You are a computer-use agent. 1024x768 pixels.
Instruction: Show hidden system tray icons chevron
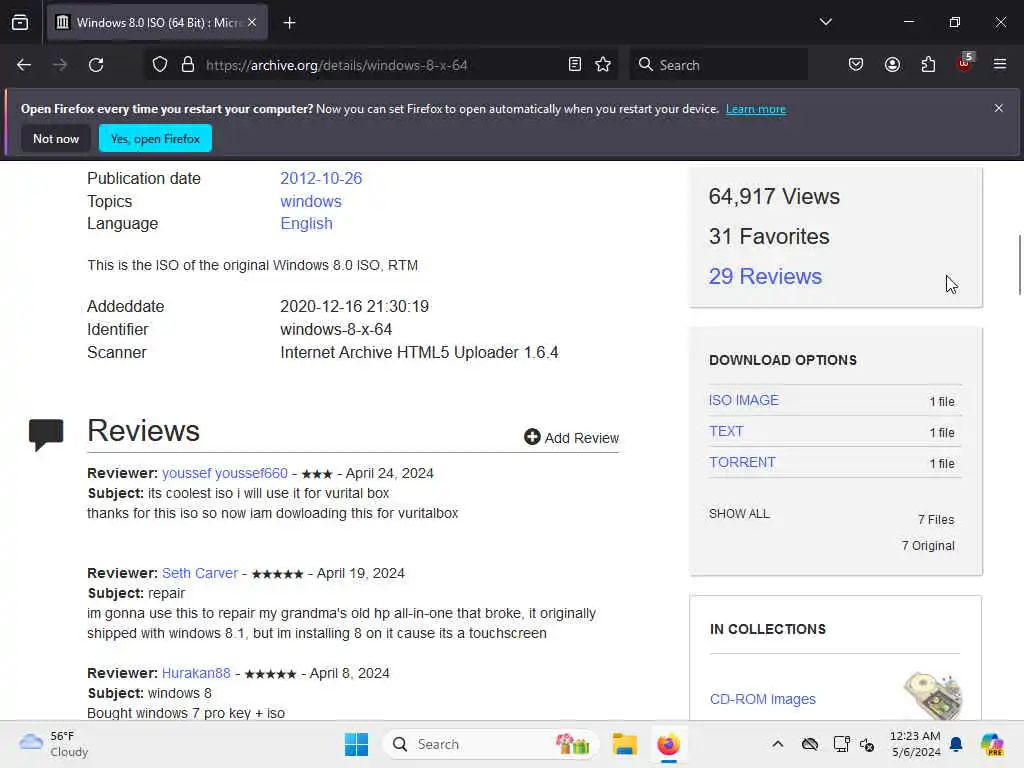click(x=777, y=744)
